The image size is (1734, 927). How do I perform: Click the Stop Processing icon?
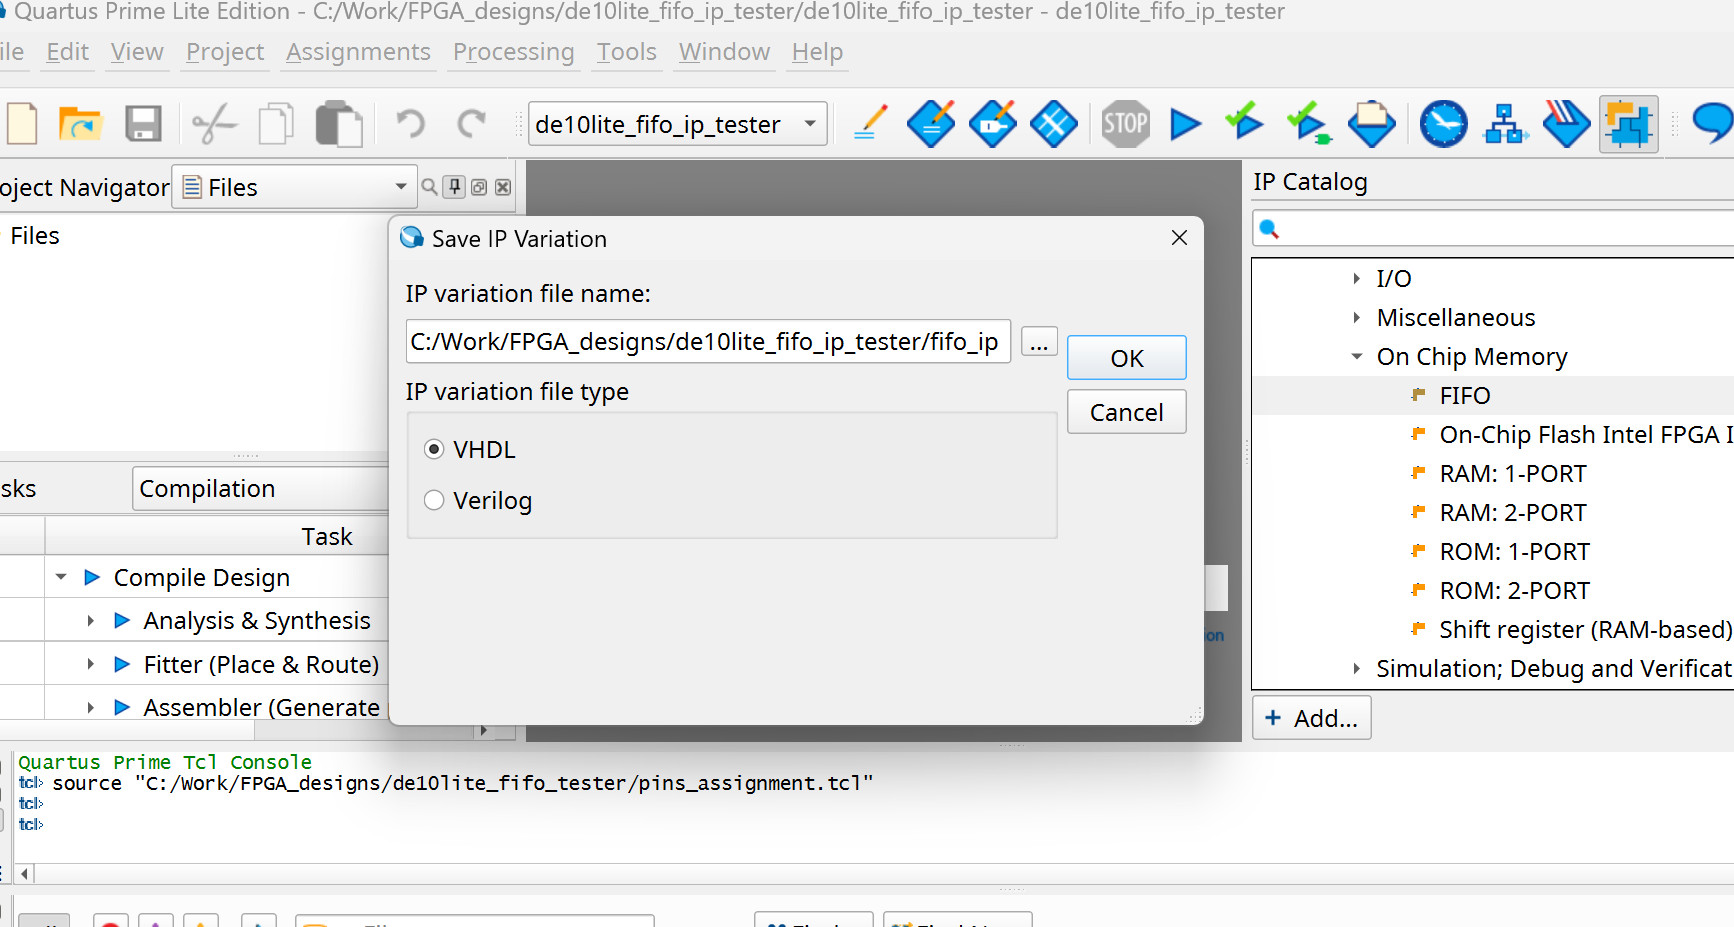pyautogui.click(x=1125, y=124)
